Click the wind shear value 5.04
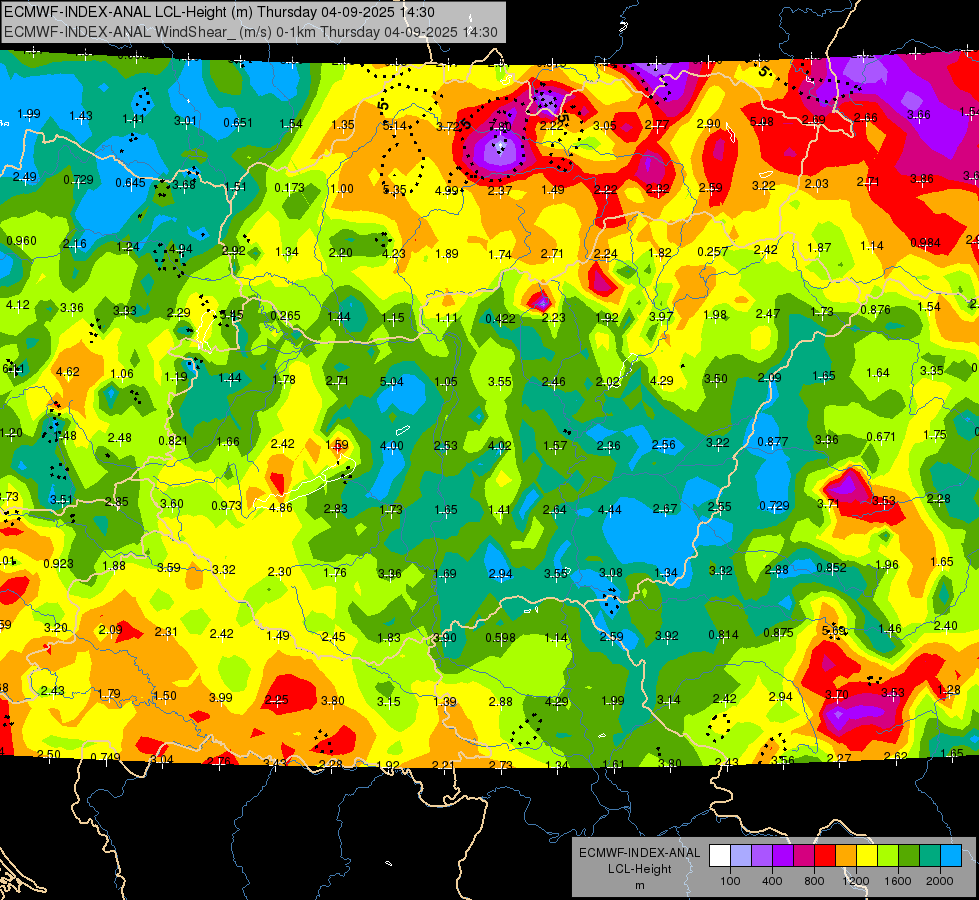This screenshot has width=979, height=900. [x=391, y=382]
